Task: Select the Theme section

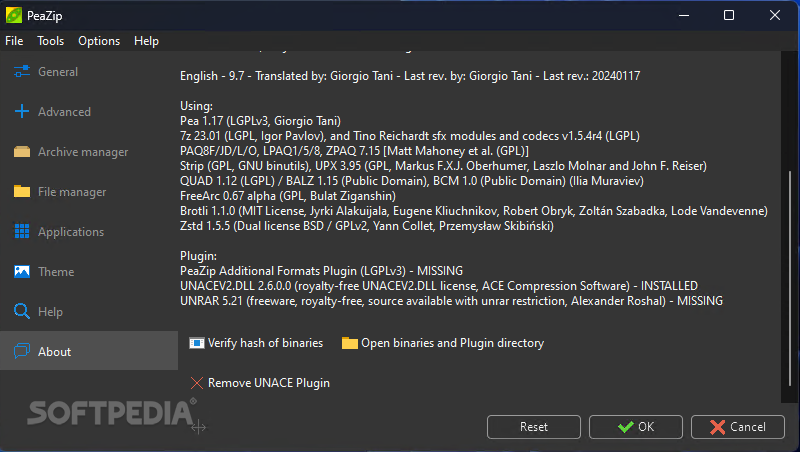Action: pyautogui.click(x=89, y=271)
